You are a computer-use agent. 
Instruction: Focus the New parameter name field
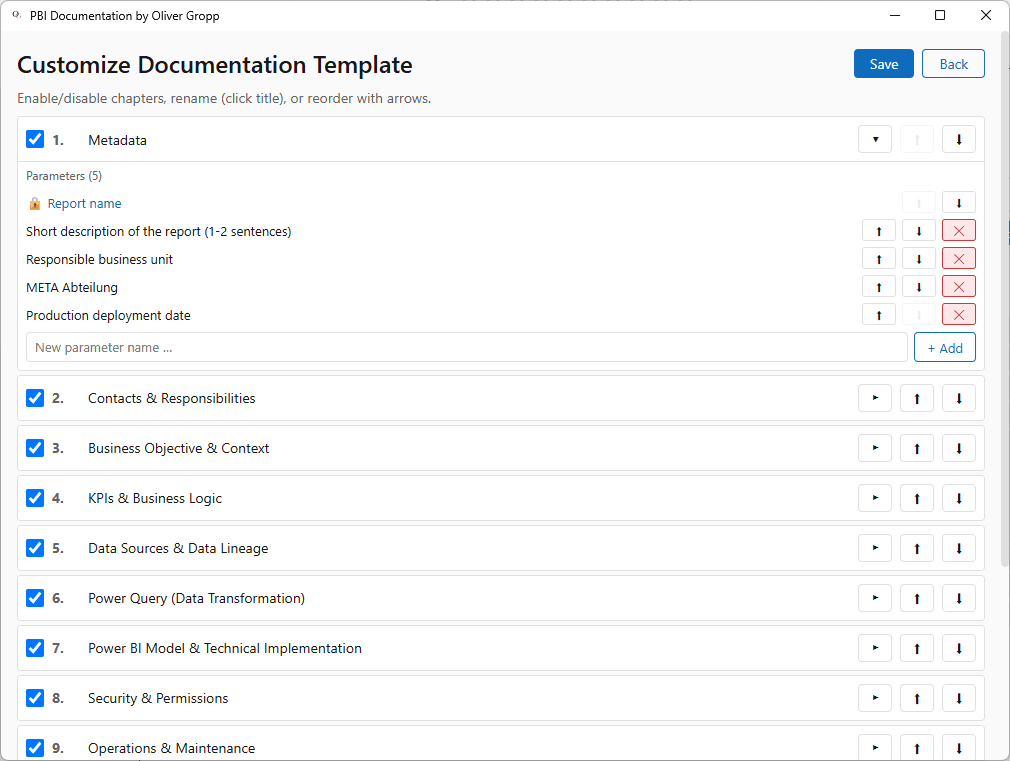467,347
